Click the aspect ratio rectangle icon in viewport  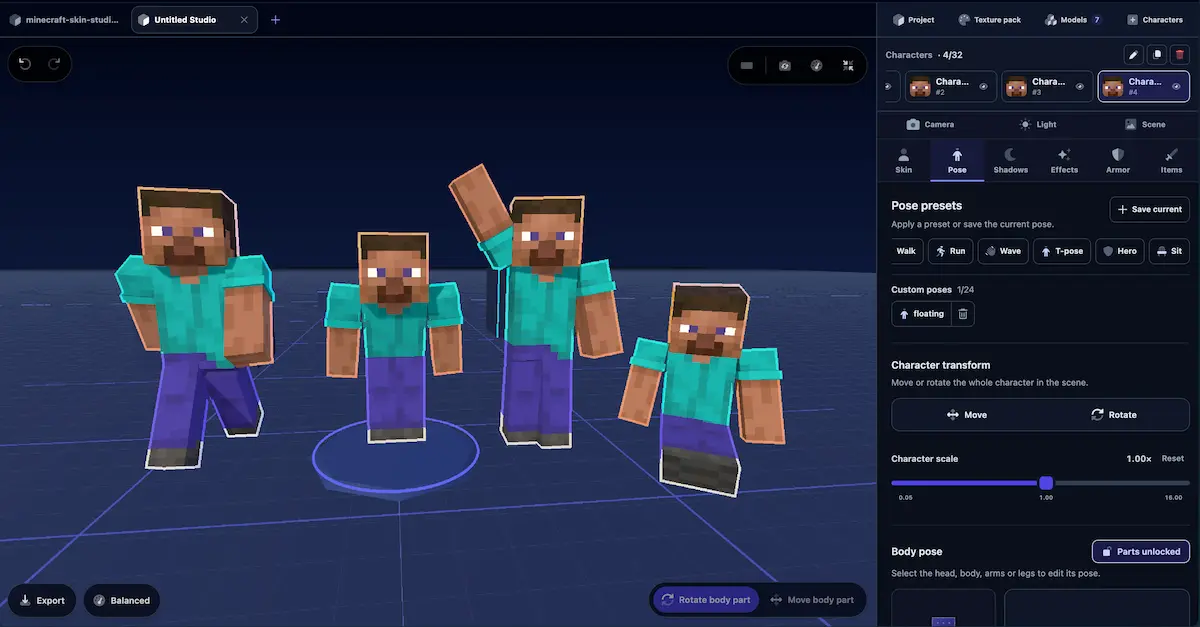tap(747, 65)
